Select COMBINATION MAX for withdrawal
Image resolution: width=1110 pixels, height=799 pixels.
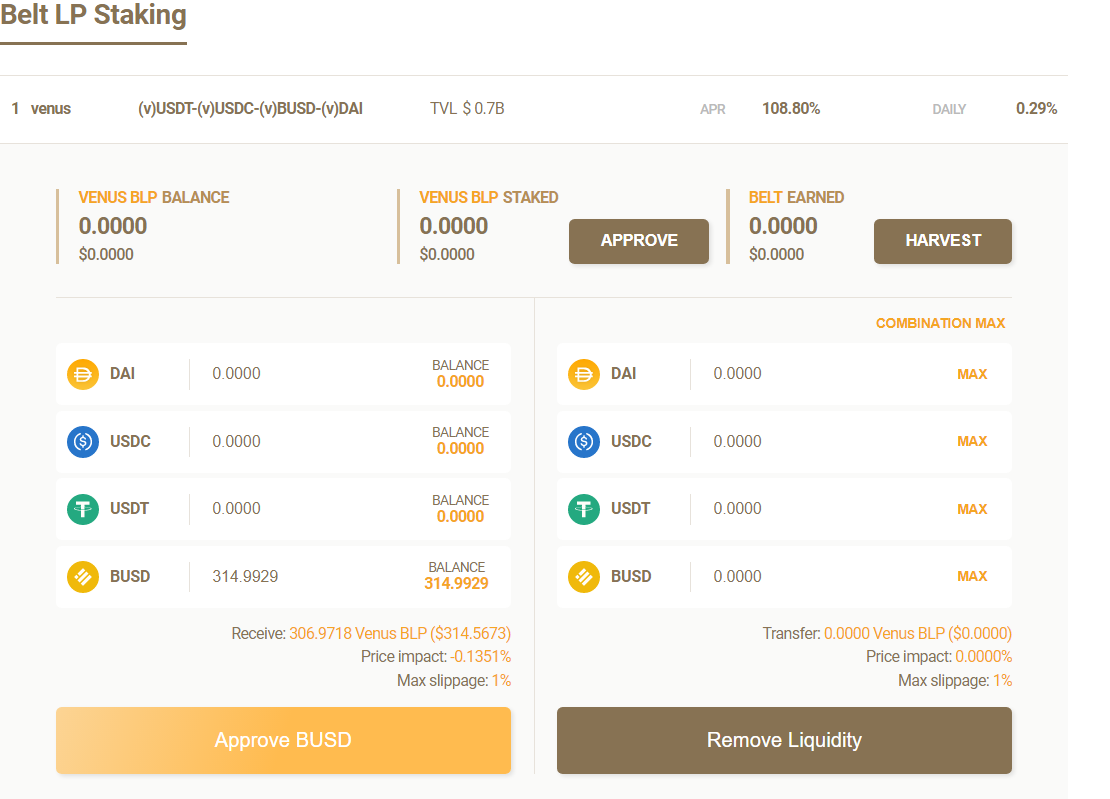940,323
